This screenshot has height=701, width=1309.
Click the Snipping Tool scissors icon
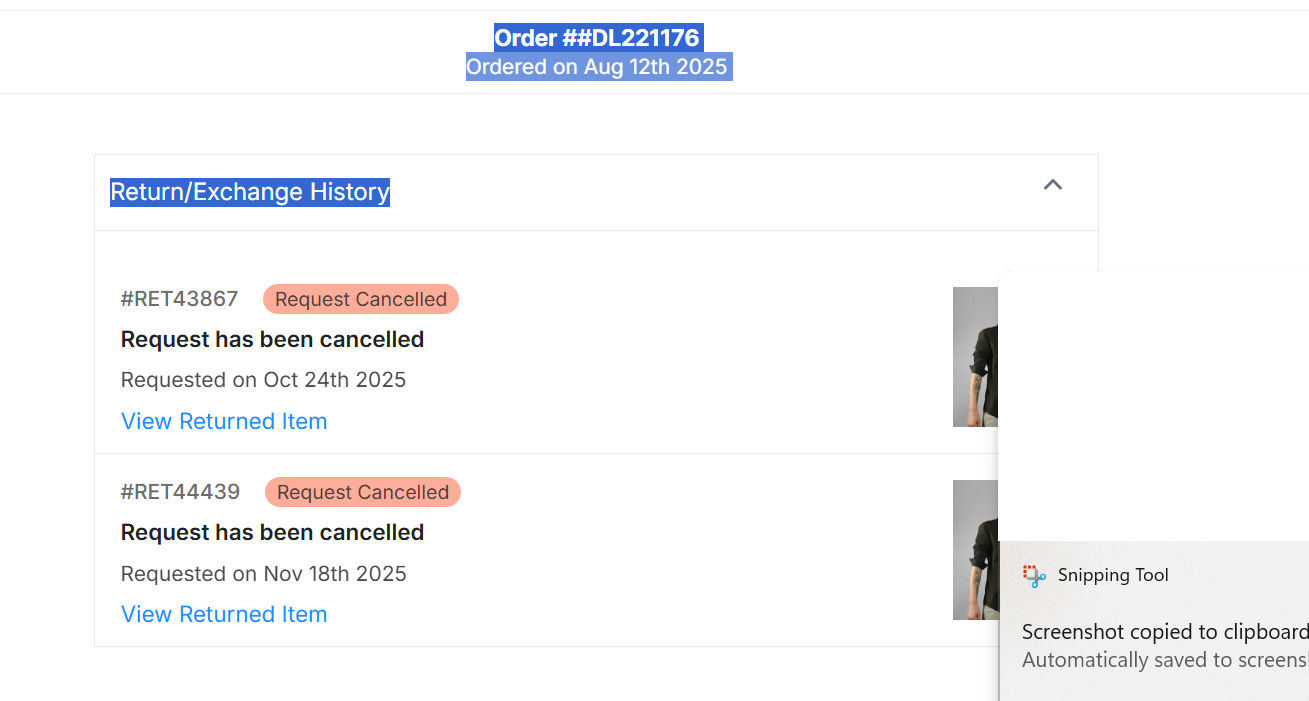point(1034,575)
